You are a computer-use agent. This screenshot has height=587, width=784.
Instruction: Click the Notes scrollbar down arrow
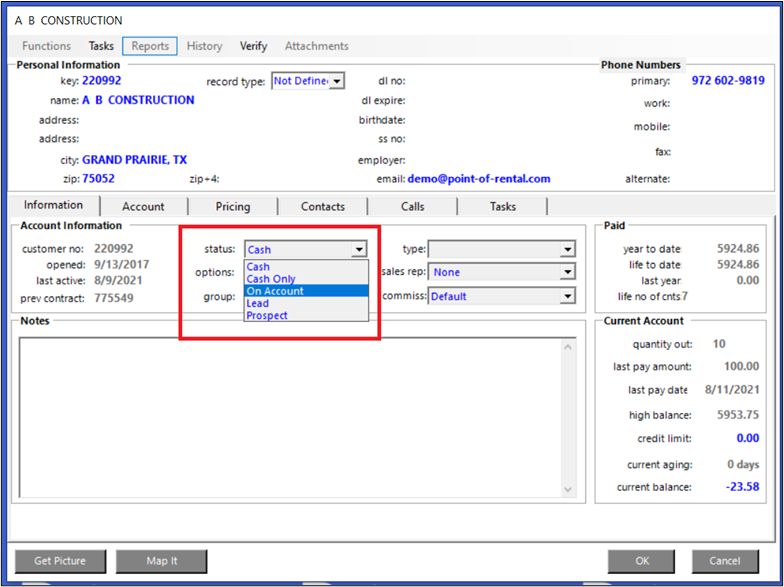pyautogui.click(x=568, y=490)
